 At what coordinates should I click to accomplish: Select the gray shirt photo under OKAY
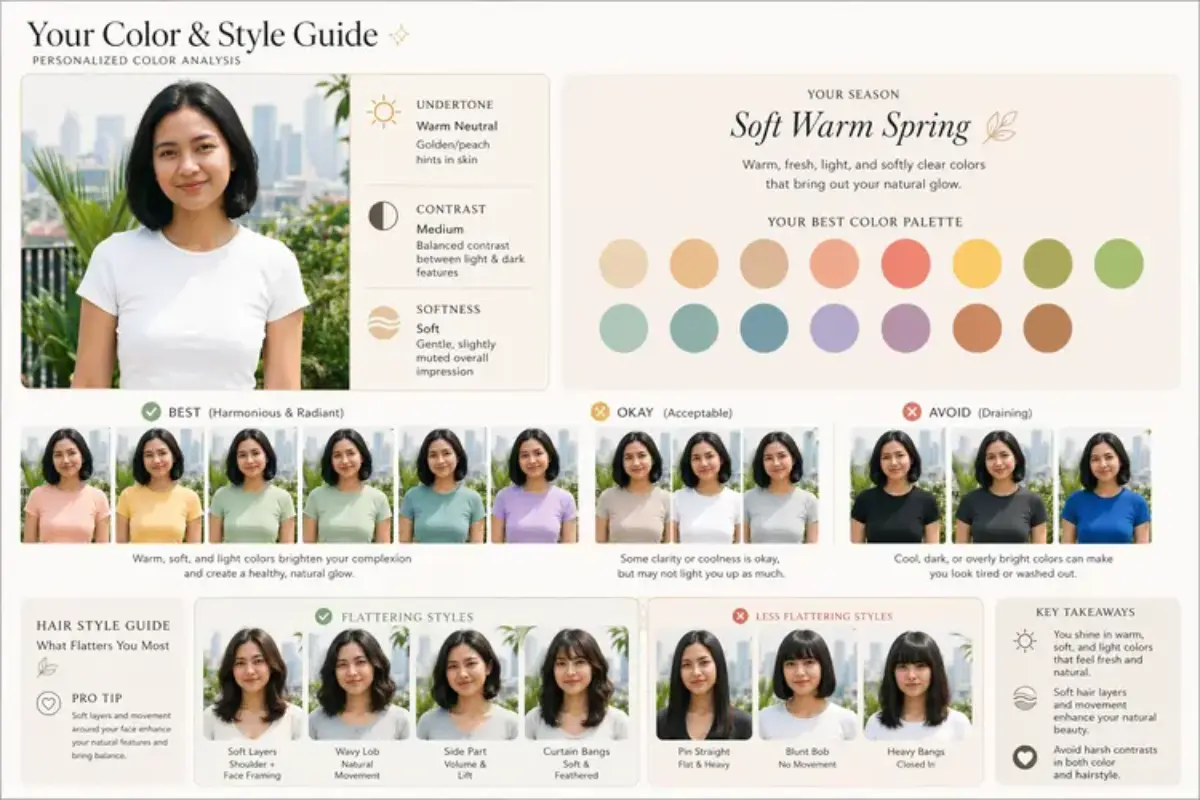point(781,485)
